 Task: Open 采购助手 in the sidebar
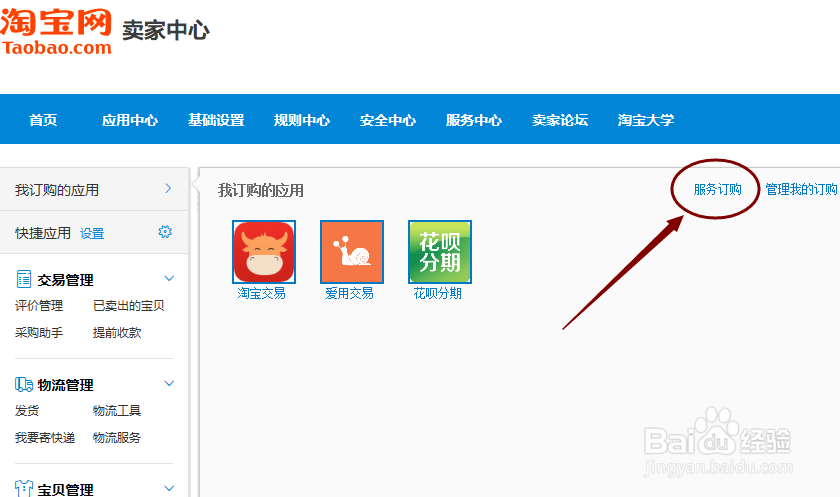39,333
